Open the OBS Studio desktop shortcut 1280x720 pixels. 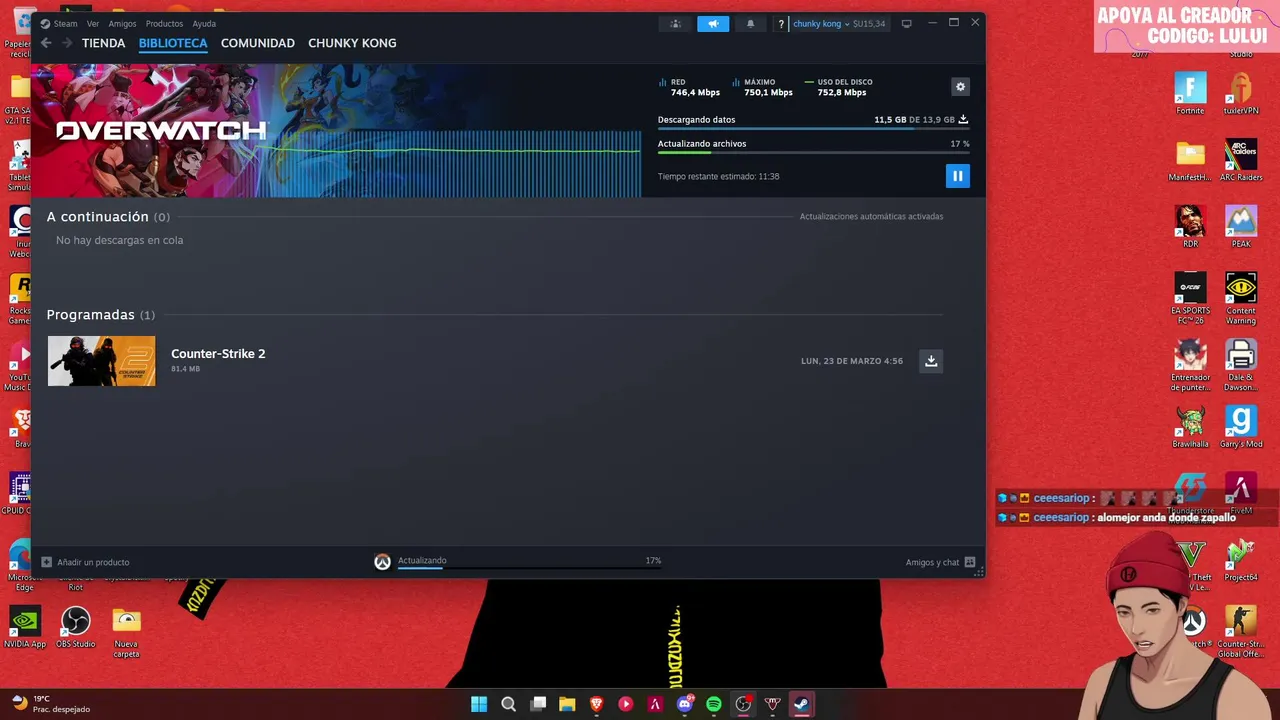tap(76, 627)
